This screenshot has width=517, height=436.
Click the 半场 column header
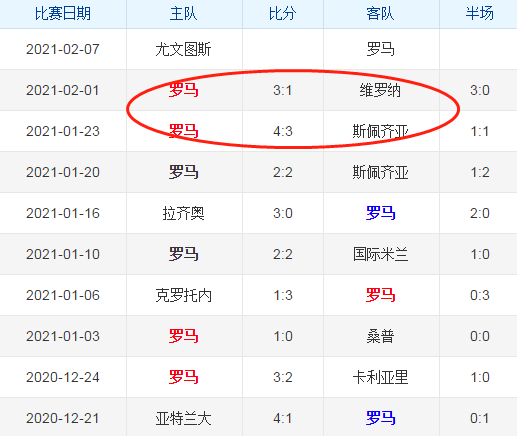pos(479,14)
